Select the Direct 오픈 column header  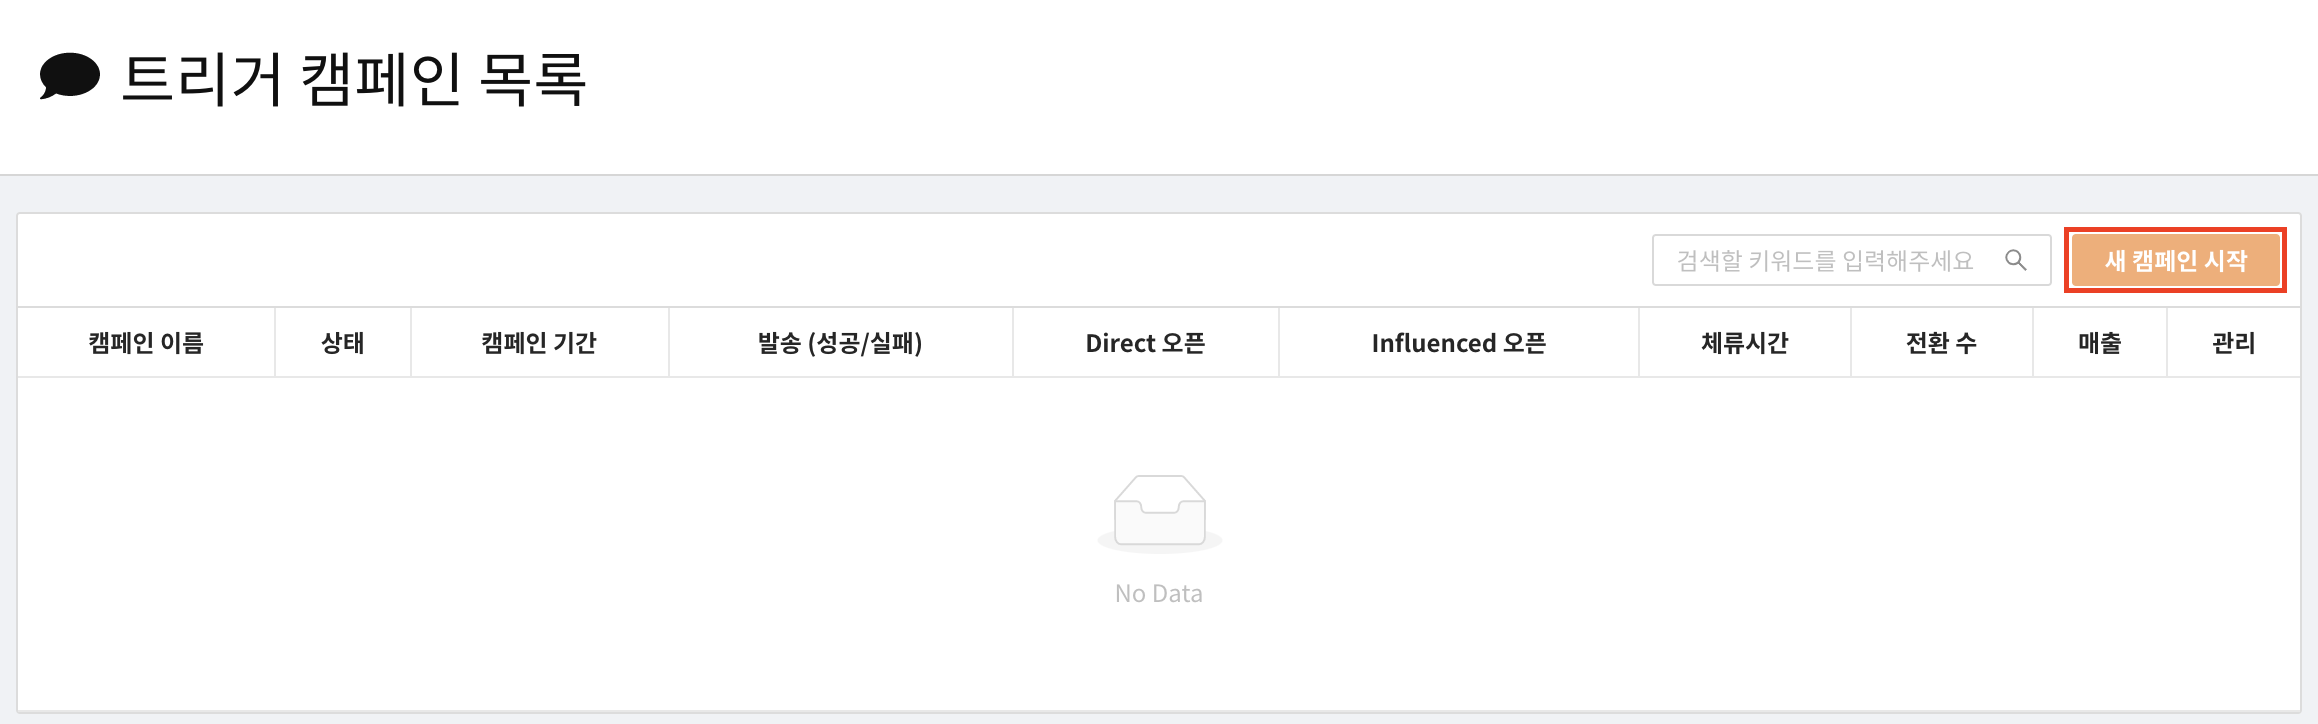click(1146, 343)
